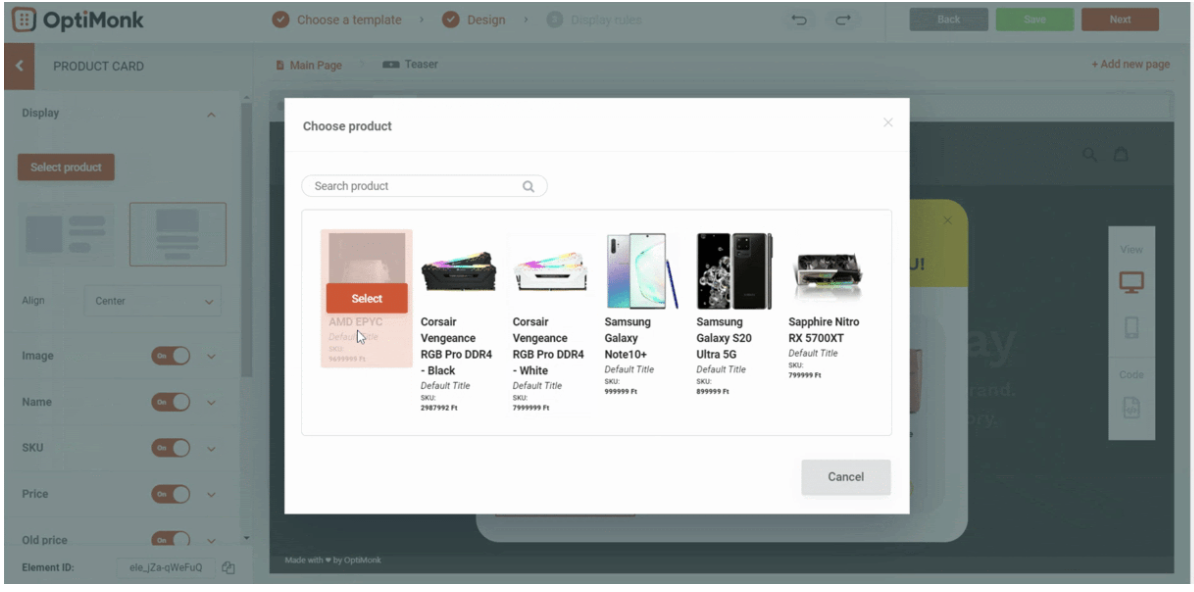Switch to mobile phone view
This screenshot has width=1194, height=592.
click(x=1132, y=328)
